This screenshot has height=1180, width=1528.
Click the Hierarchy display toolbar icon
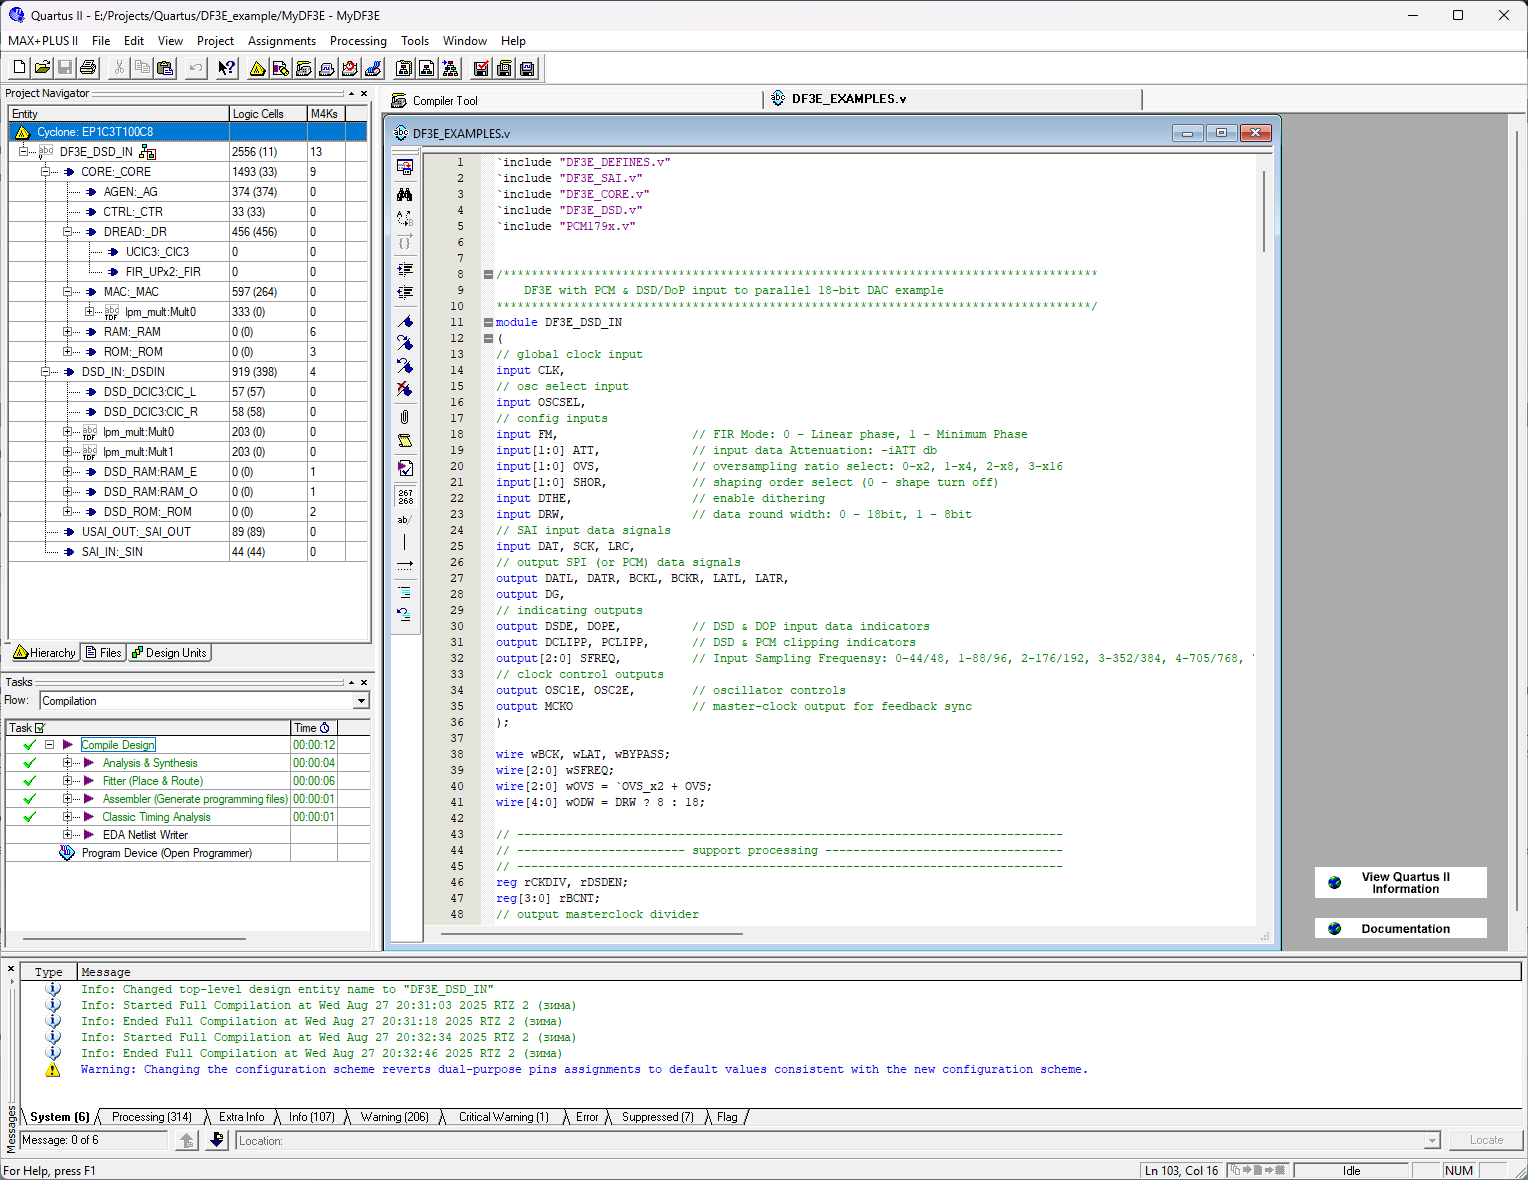point(450,68)
